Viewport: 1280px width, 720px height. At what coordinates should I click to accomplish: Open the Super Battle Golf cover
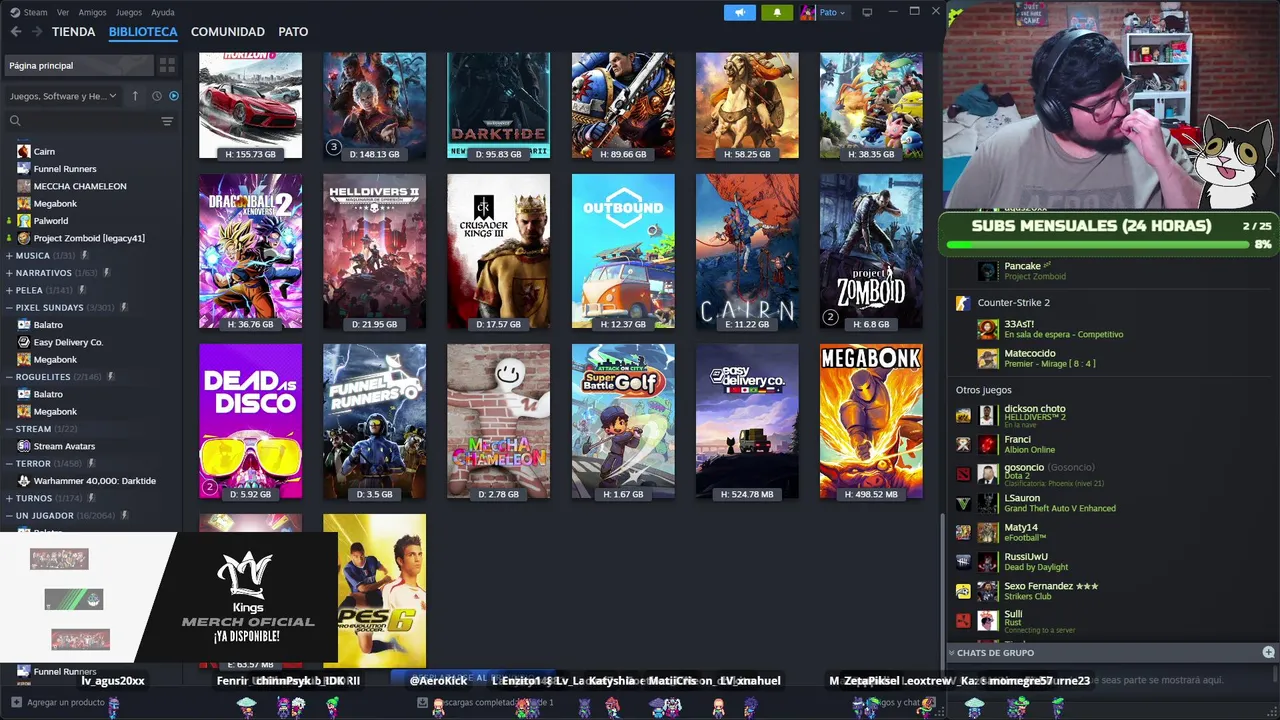click(x=623, y=421)
